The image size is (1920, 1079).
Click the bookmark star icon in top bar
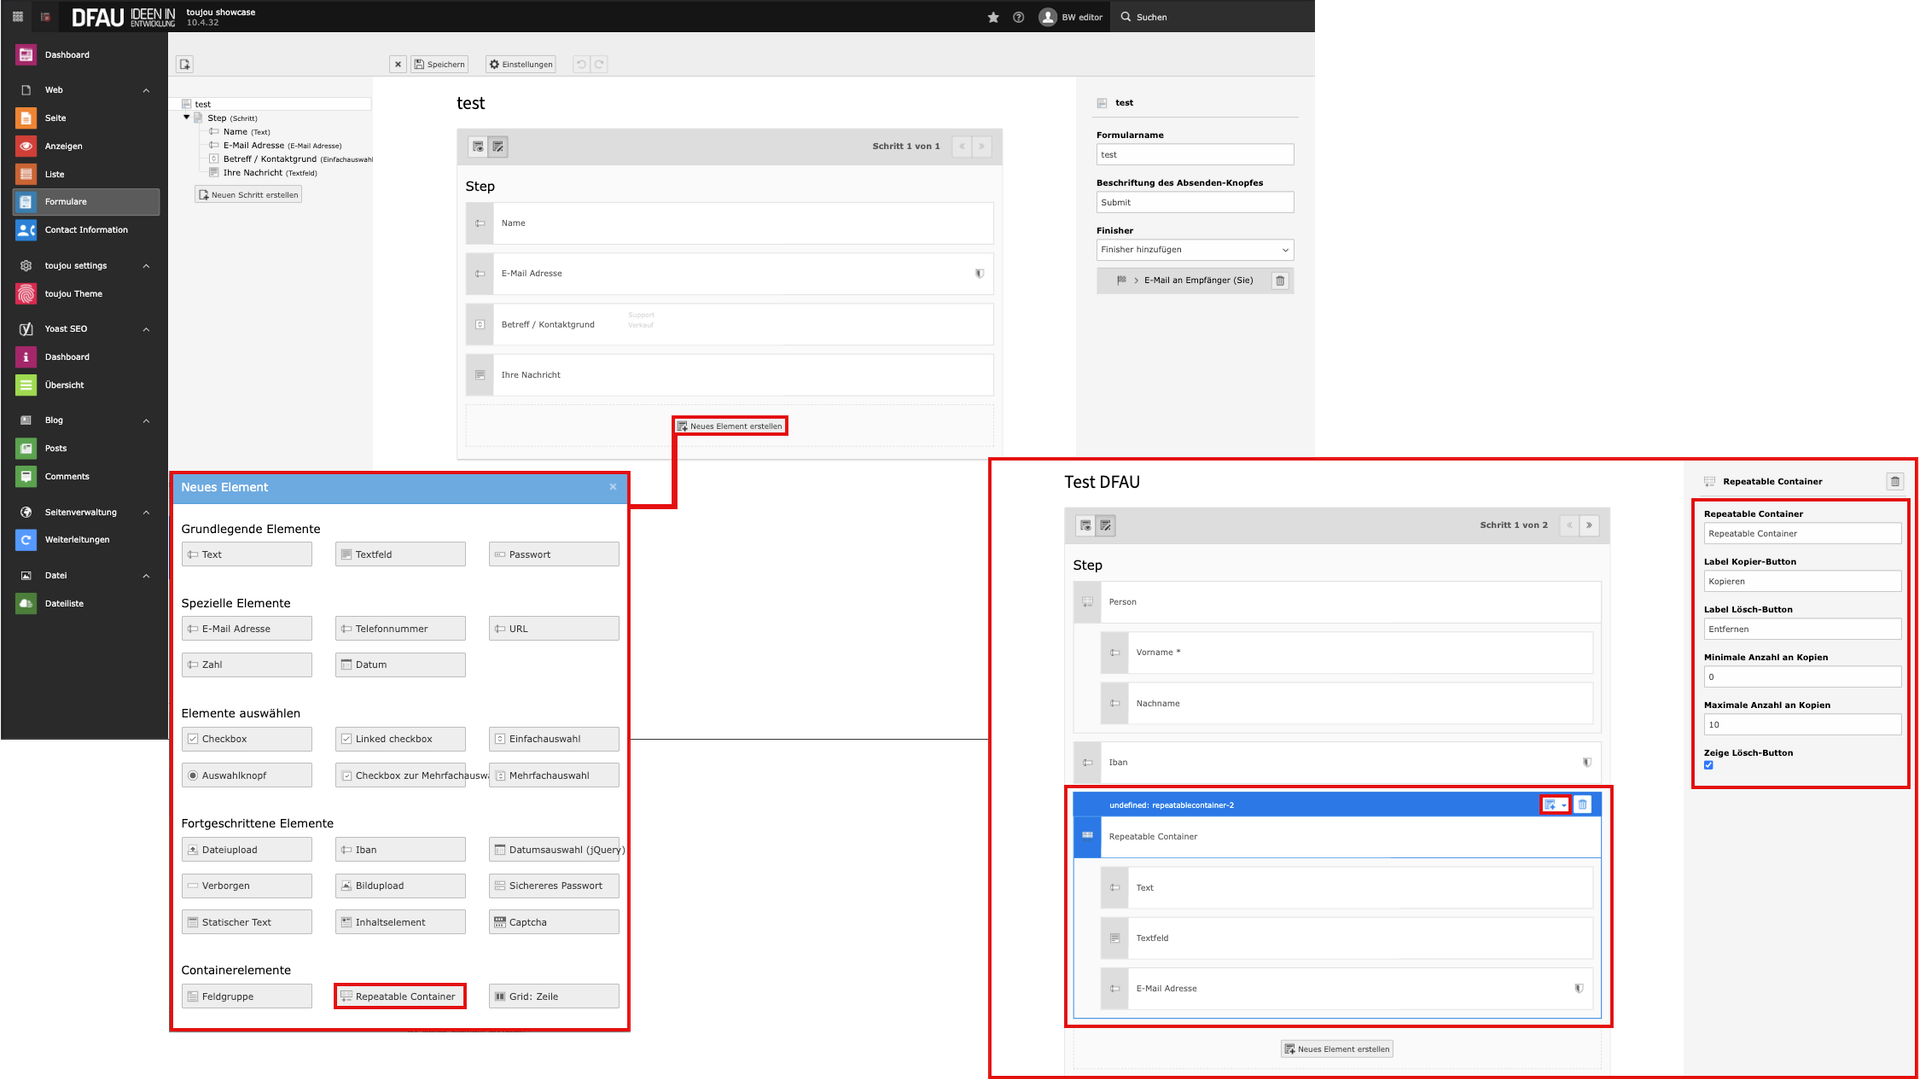[993, 17]
